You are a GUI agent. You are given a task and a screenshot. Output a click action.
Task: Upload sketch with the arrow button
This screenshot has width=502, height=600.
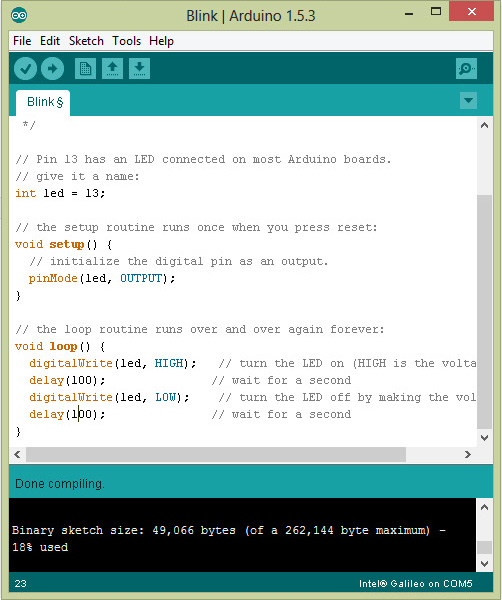(52, 69)
